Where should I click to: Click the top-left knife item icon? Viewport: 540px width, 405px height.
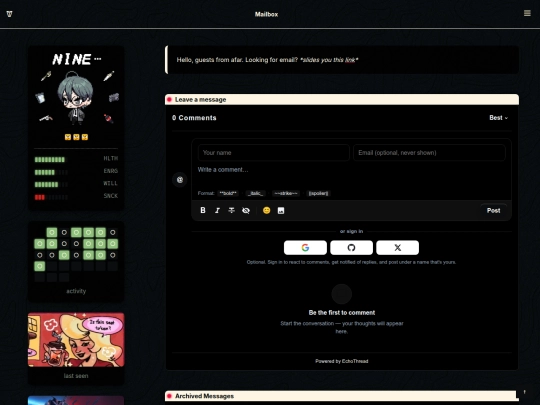46,76
